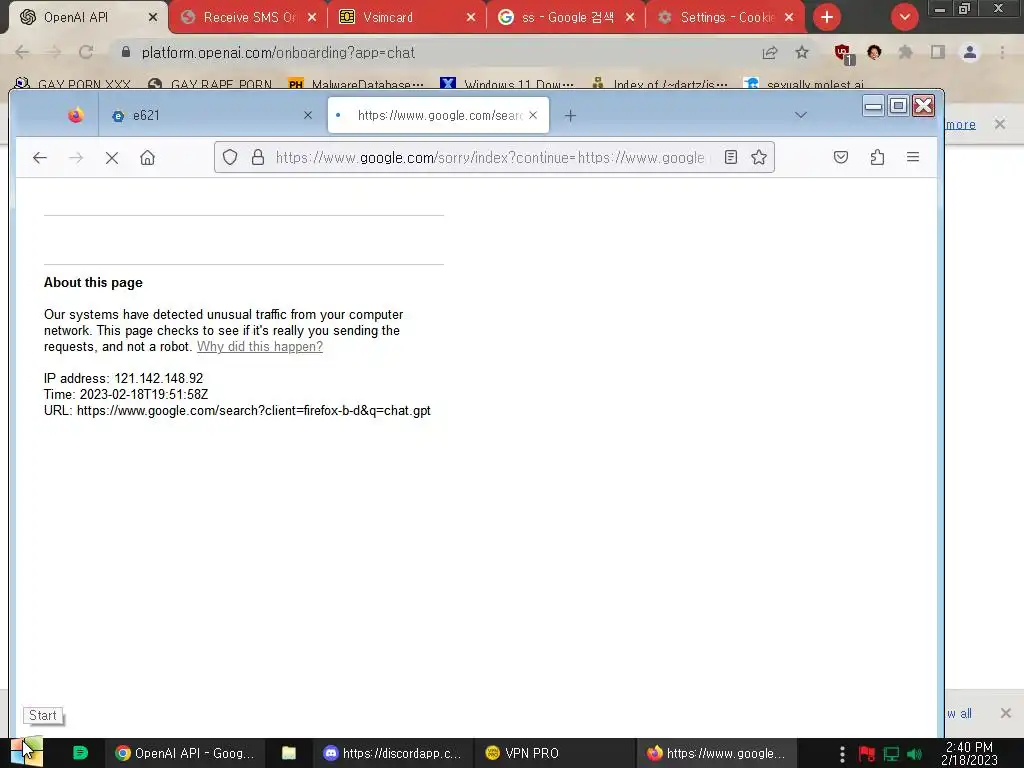Open Chrome profile avatar
This screenshot has height=768, width=1024.
tap(970, 52)
